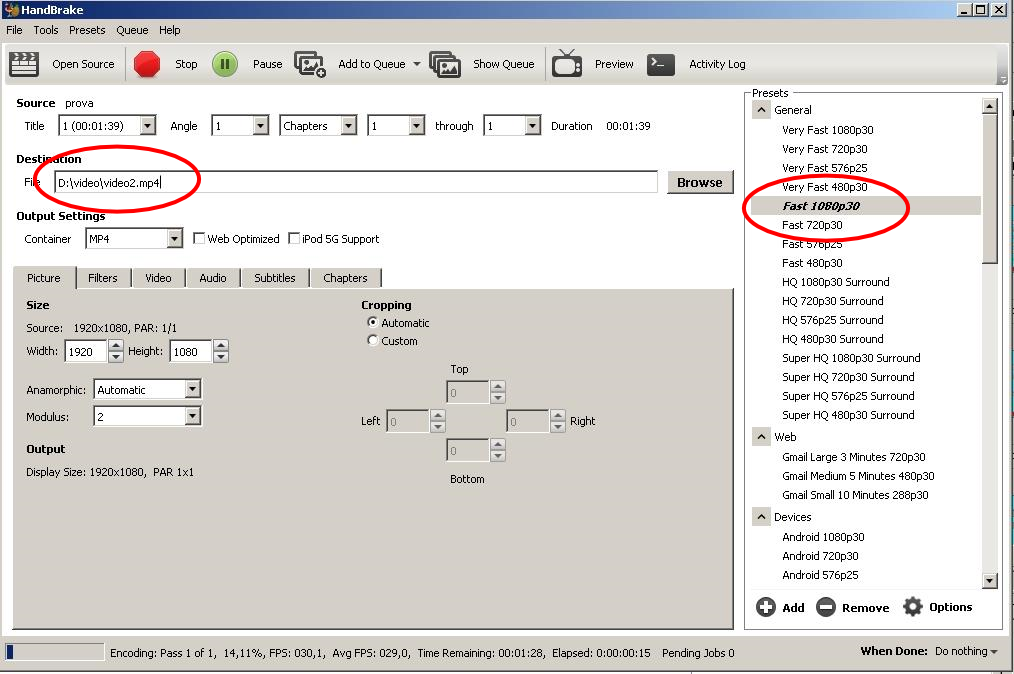
Task: Click in the Height value field
Action: (191, 351)
